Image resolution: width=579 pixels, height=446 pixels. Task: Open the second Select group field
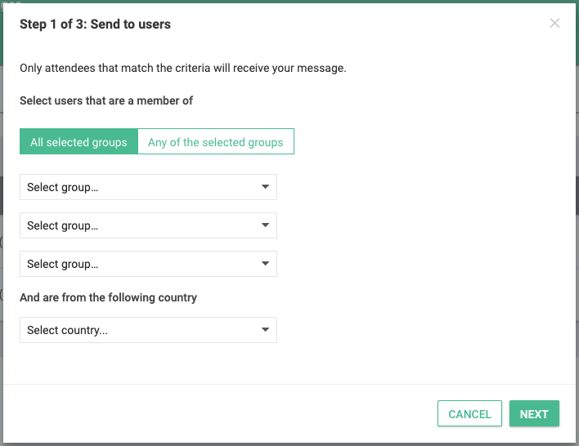[148, 225]
